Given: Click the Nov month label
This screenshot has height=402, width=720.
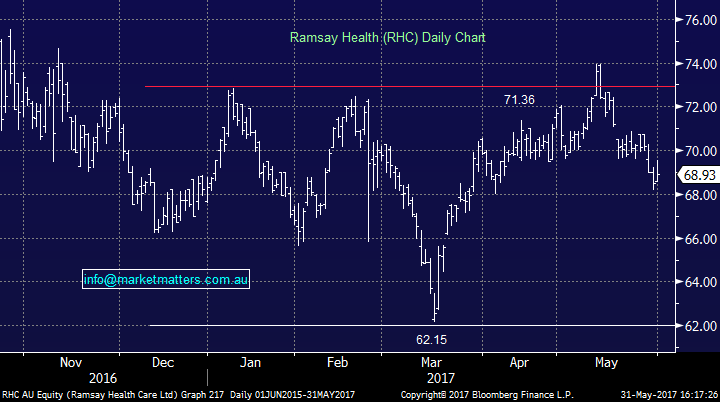Looking at the screenshot, I should pos(71,362).
